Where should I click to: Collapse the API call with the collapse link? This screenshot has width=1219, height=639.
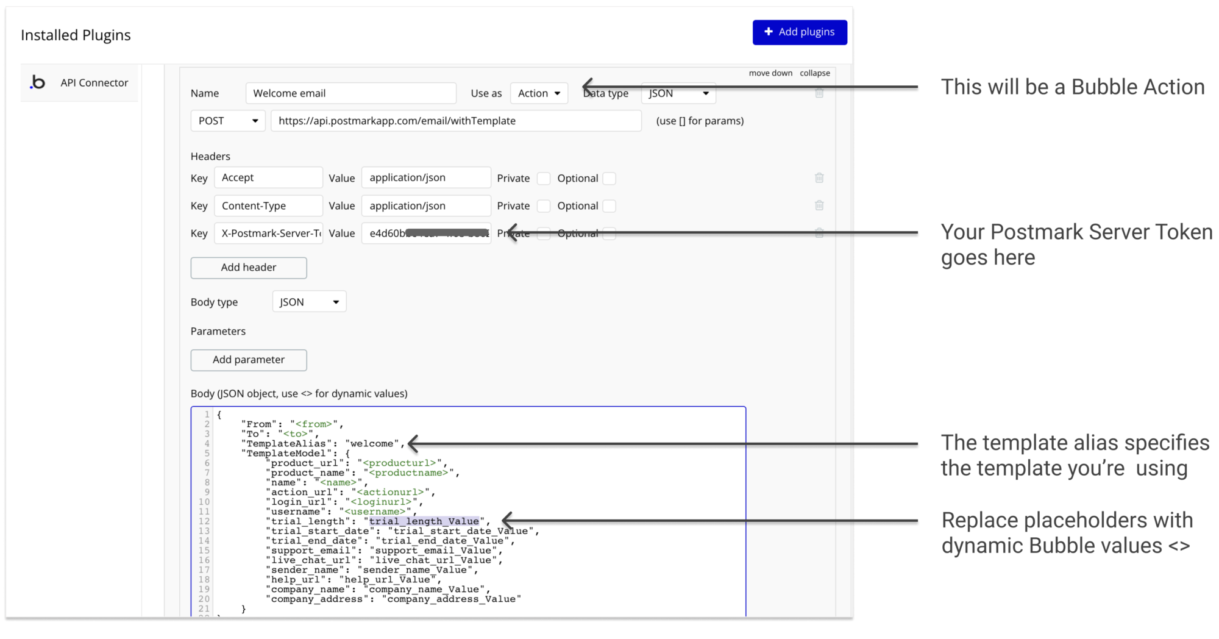[814, 72]
